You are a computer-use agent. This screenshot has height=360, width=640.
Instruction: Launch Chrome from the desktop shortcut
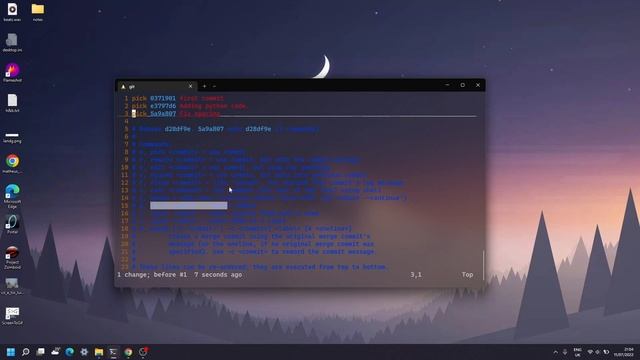pyautogui.click(x=12, y=164)
